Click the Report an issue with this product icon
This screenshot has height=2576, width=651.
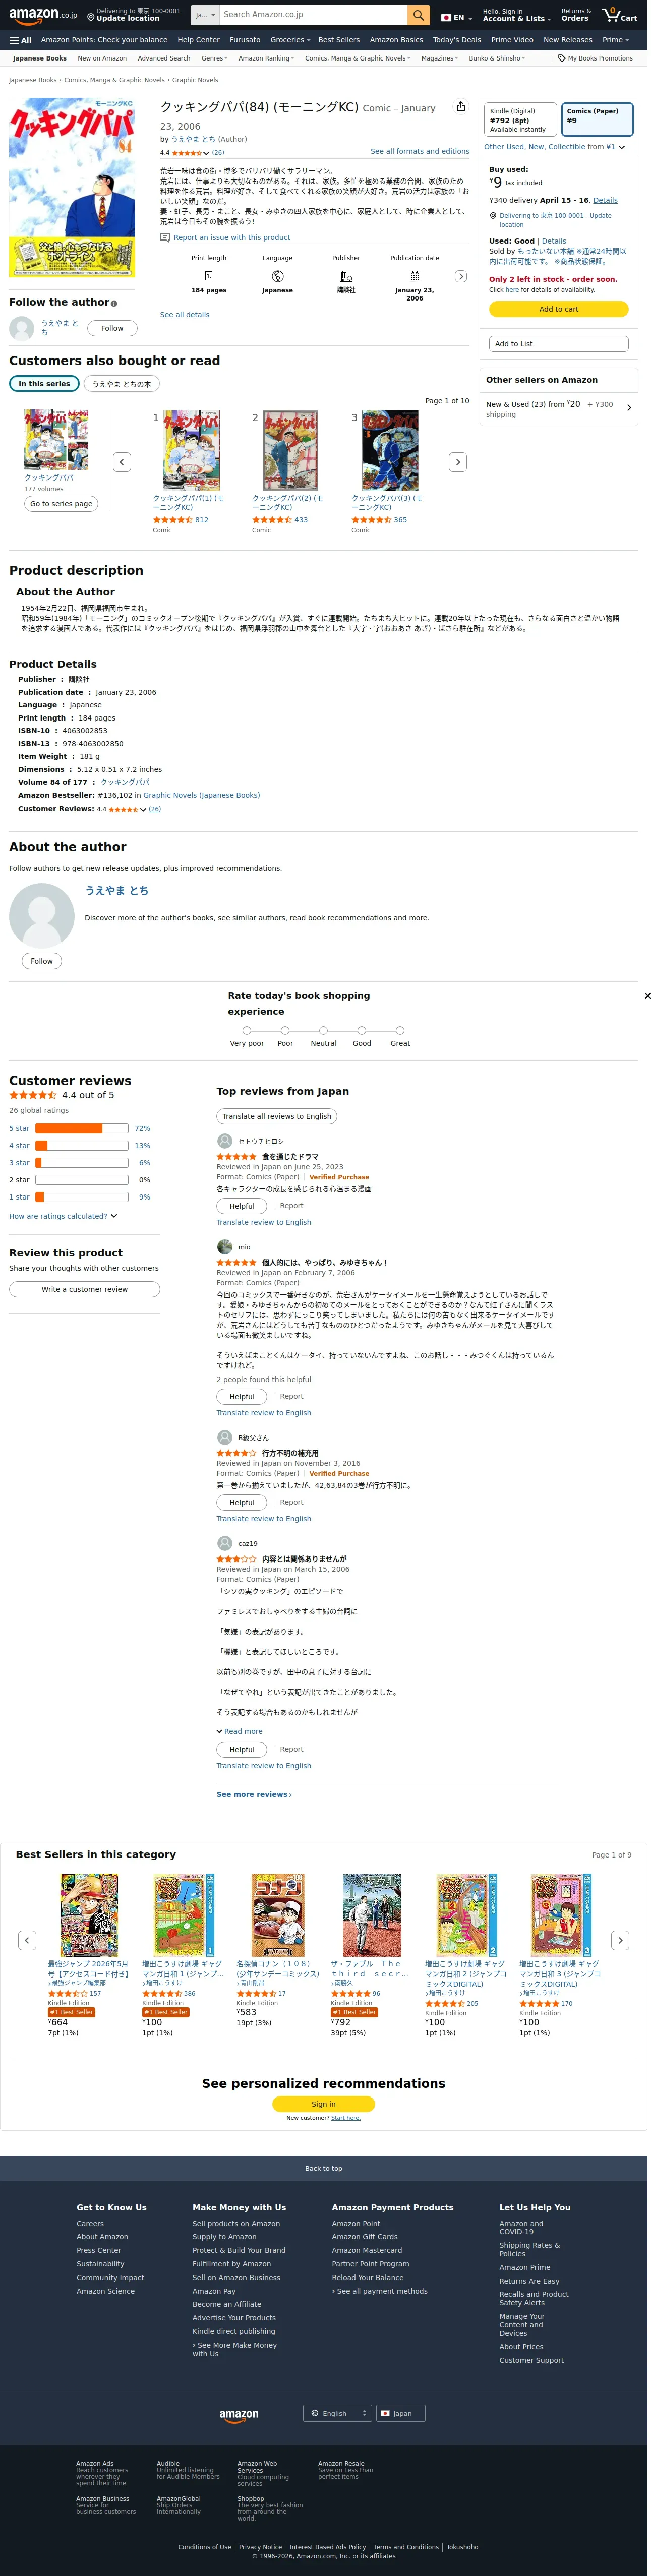(165, 237)
